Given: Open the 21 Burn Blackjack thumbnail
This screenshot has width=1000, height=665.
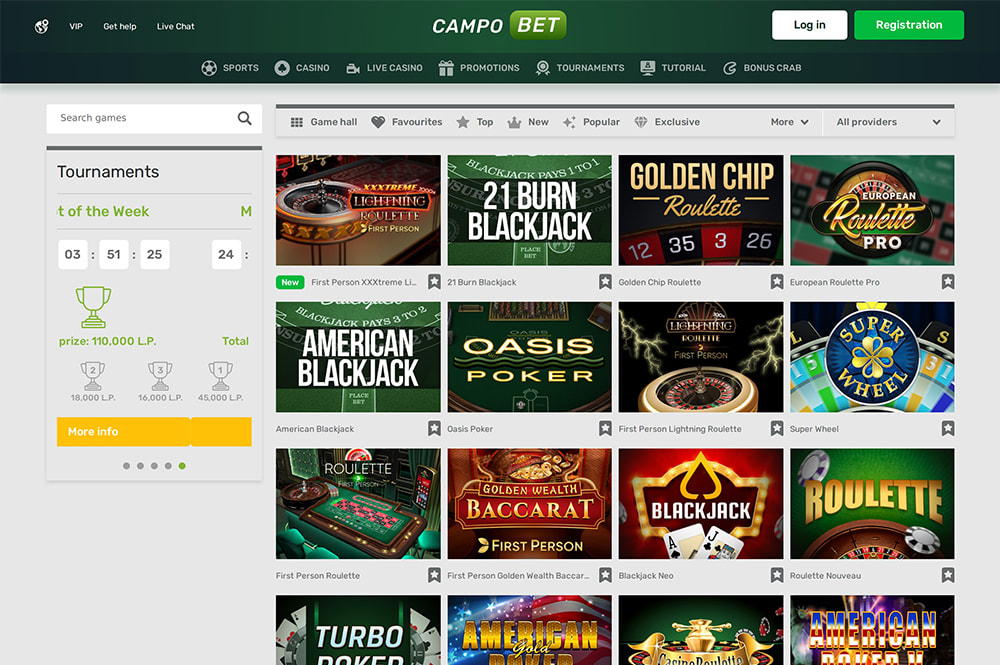Looking at the screenshot, I should [529, 210].
